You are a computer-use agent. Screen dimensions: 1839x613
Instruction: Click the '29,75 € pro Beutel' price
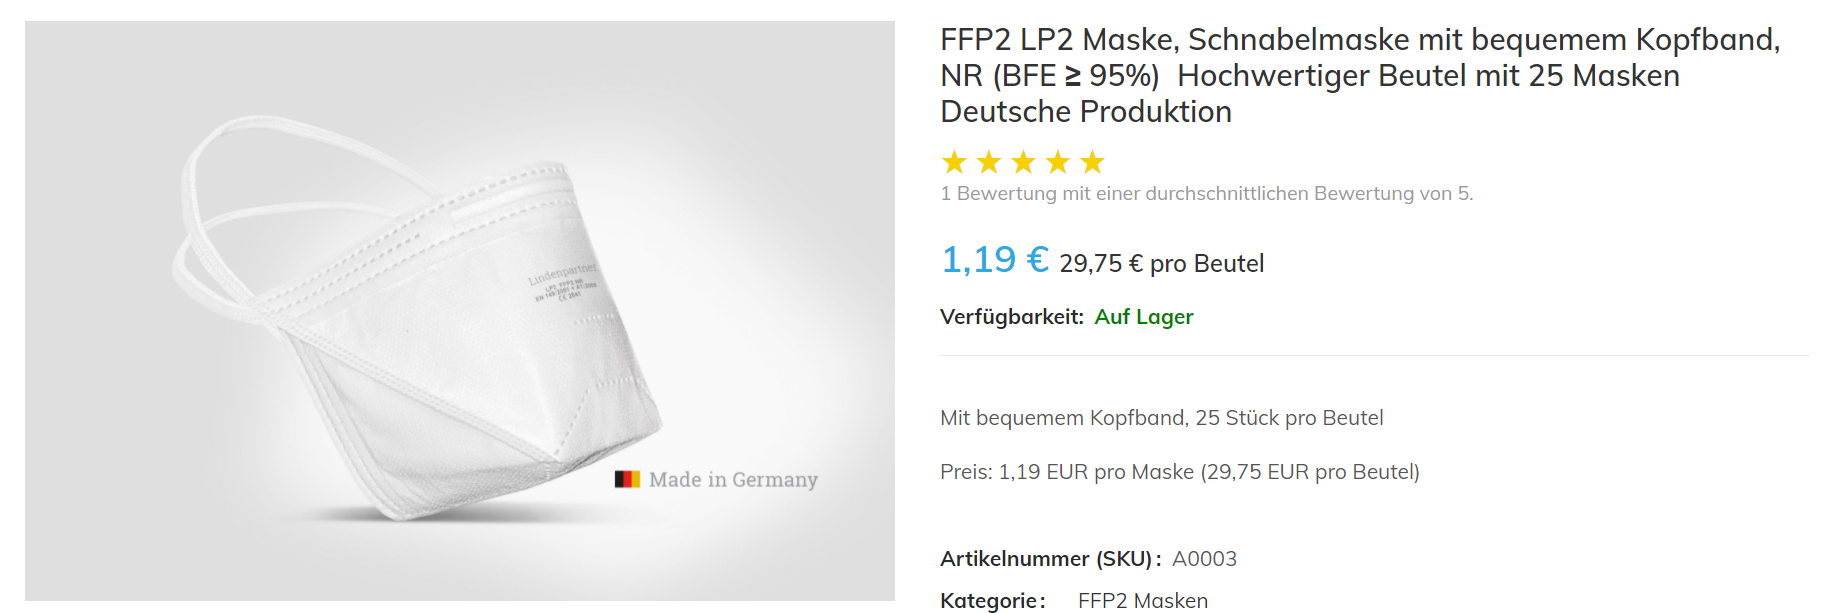click(1162, 264)
